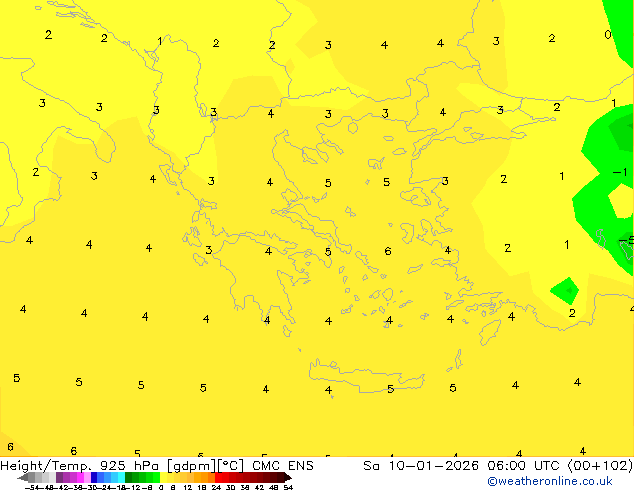Click the 06:00 UTC time label
Screen dimensions: 634x490
click(x=504, y=466)
